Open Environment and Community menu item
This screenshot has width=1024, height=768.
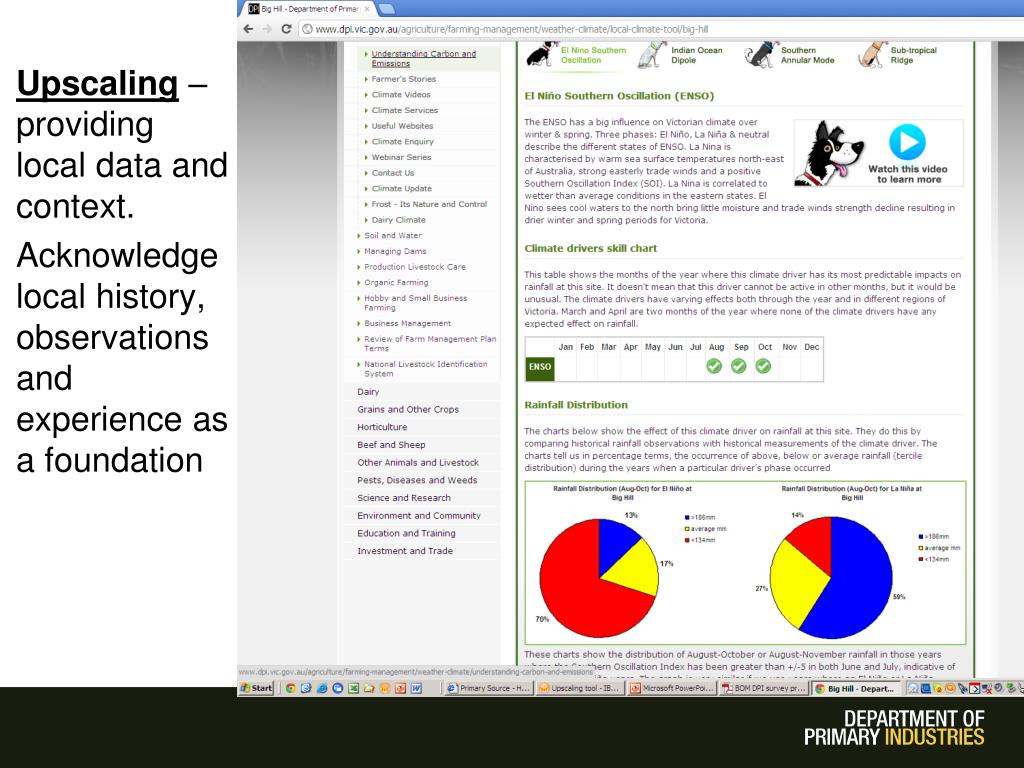pyautogui.click(x=419, y=515)
